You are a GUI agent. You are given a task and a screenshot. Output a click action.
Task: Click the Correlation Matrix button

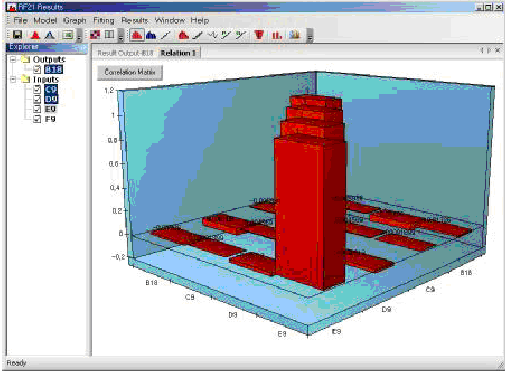(x=130, y=72)
